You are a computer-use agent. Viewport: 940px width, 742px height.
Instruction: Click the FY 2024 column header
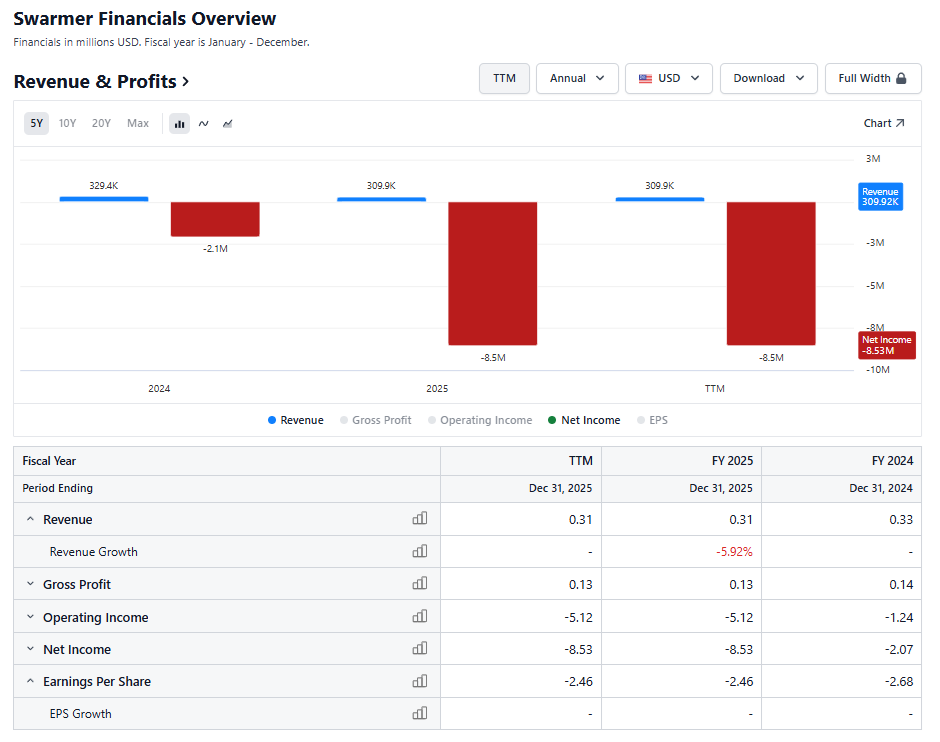(x=842, y=461)
